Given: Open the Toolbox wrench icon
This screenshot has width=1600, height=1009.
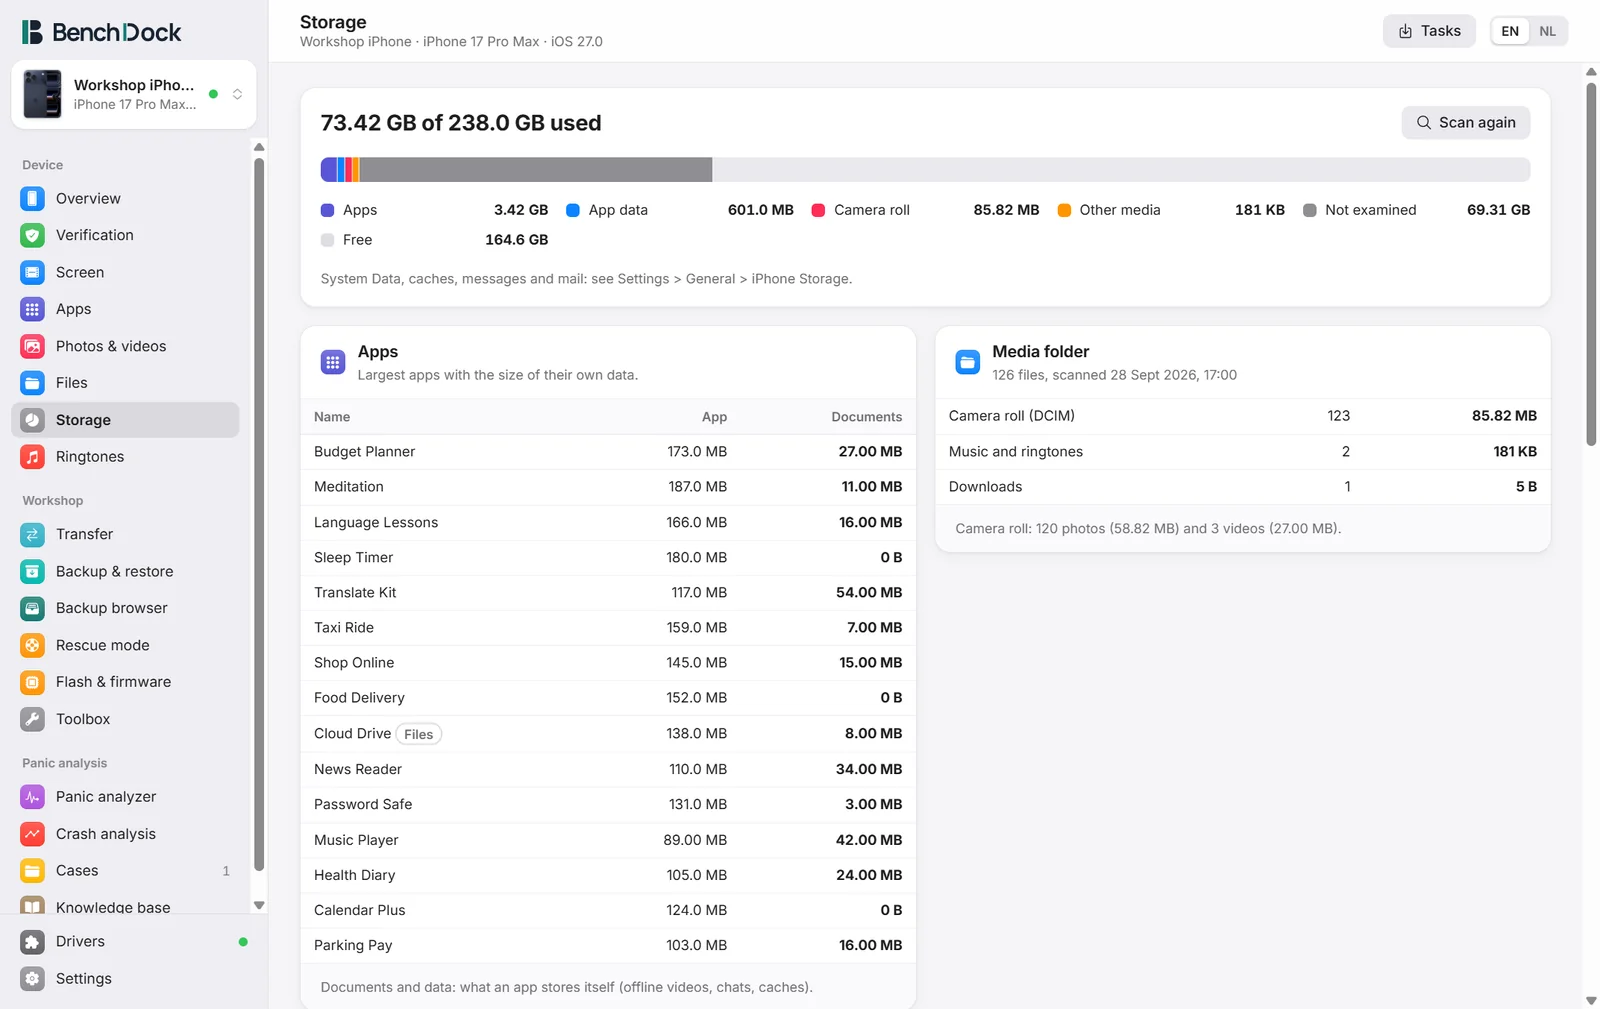Looking at the screenshot, I should point(32,719).
